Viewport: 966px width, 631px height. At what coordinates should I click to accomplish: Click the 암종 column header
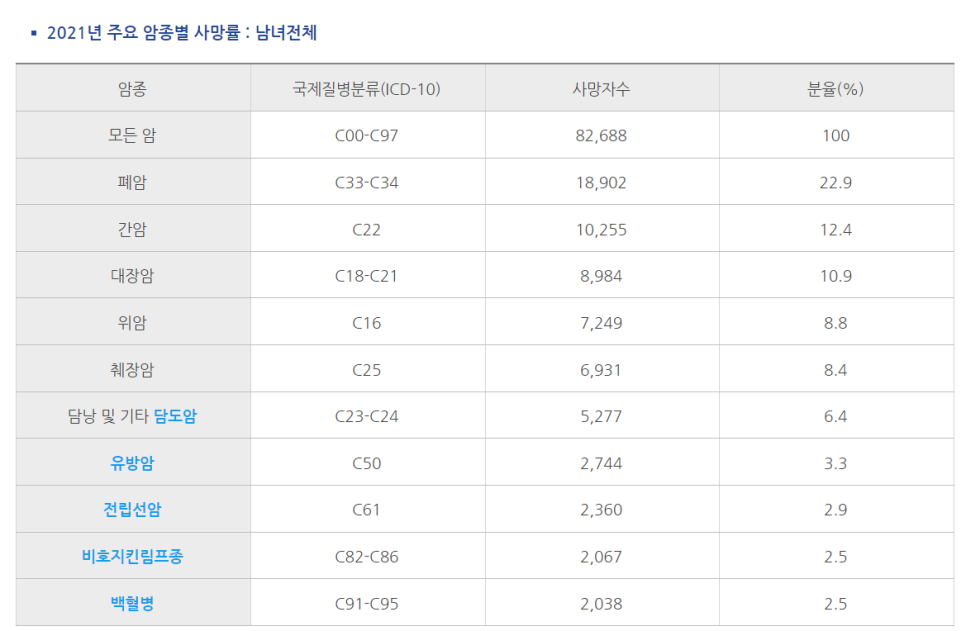(132, 89)
